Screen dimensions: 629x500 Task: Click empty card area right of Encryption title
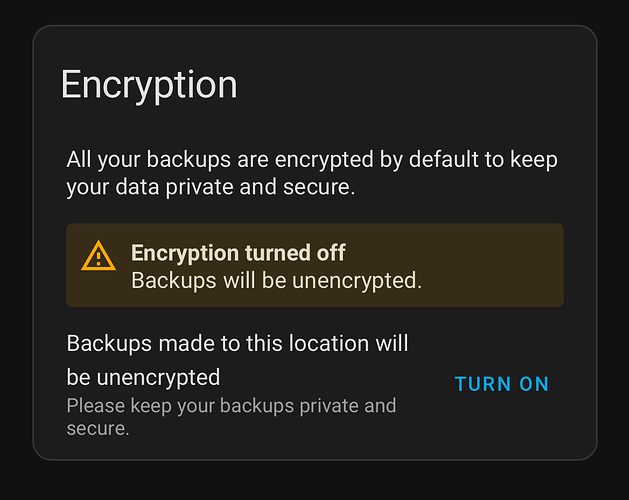click(413, 86)
